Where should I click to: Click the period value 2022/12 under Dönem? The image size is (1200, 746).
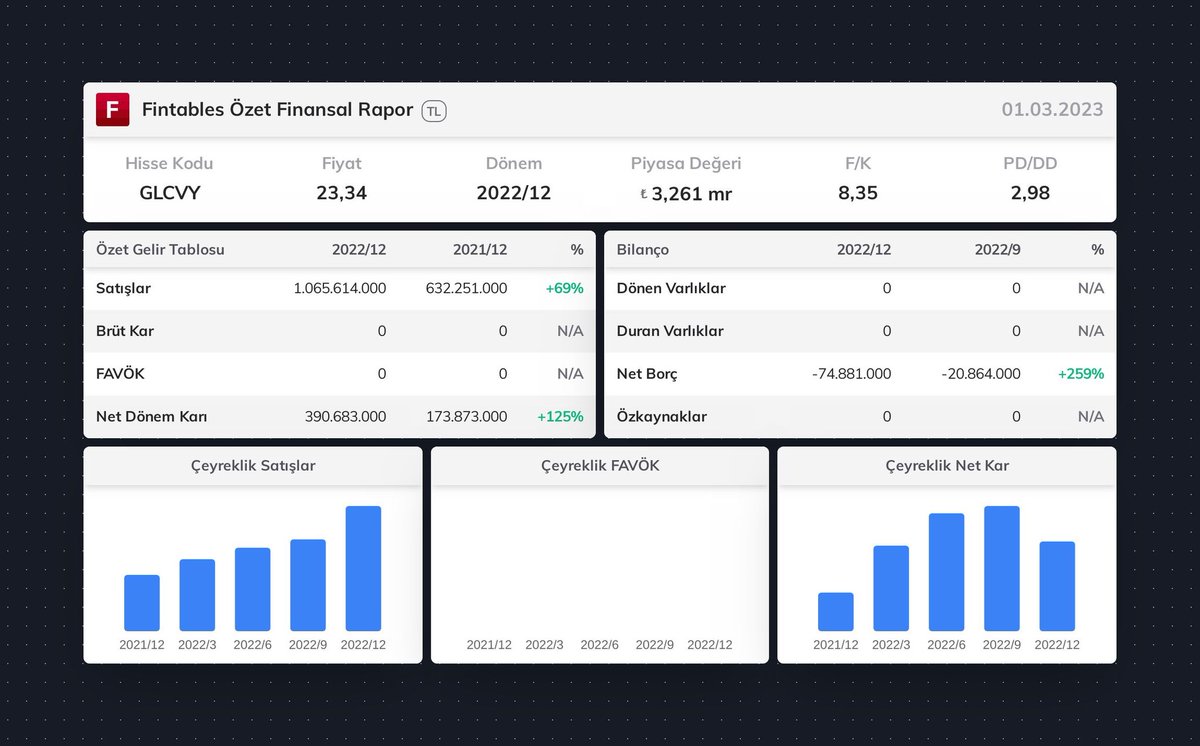click(514, 193)
